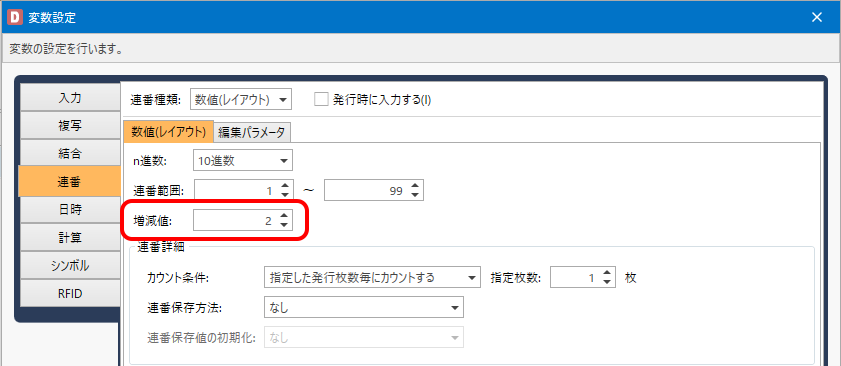Screen dimensions: 841x366
Task: Decrease the 増減値 value with down arrow
Action: (x=284, y=225)
